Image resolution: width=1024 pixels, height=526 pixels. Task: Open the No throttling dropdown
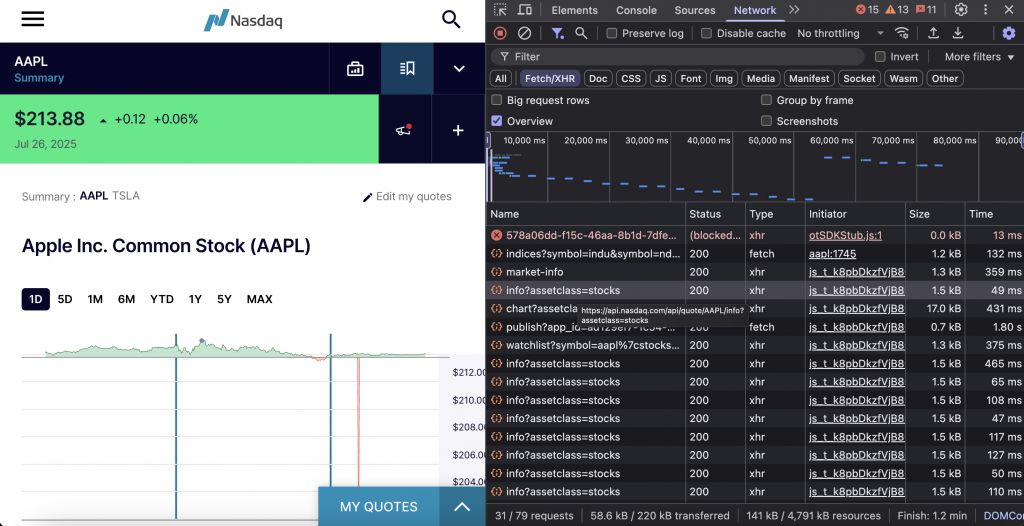(835, 33)
